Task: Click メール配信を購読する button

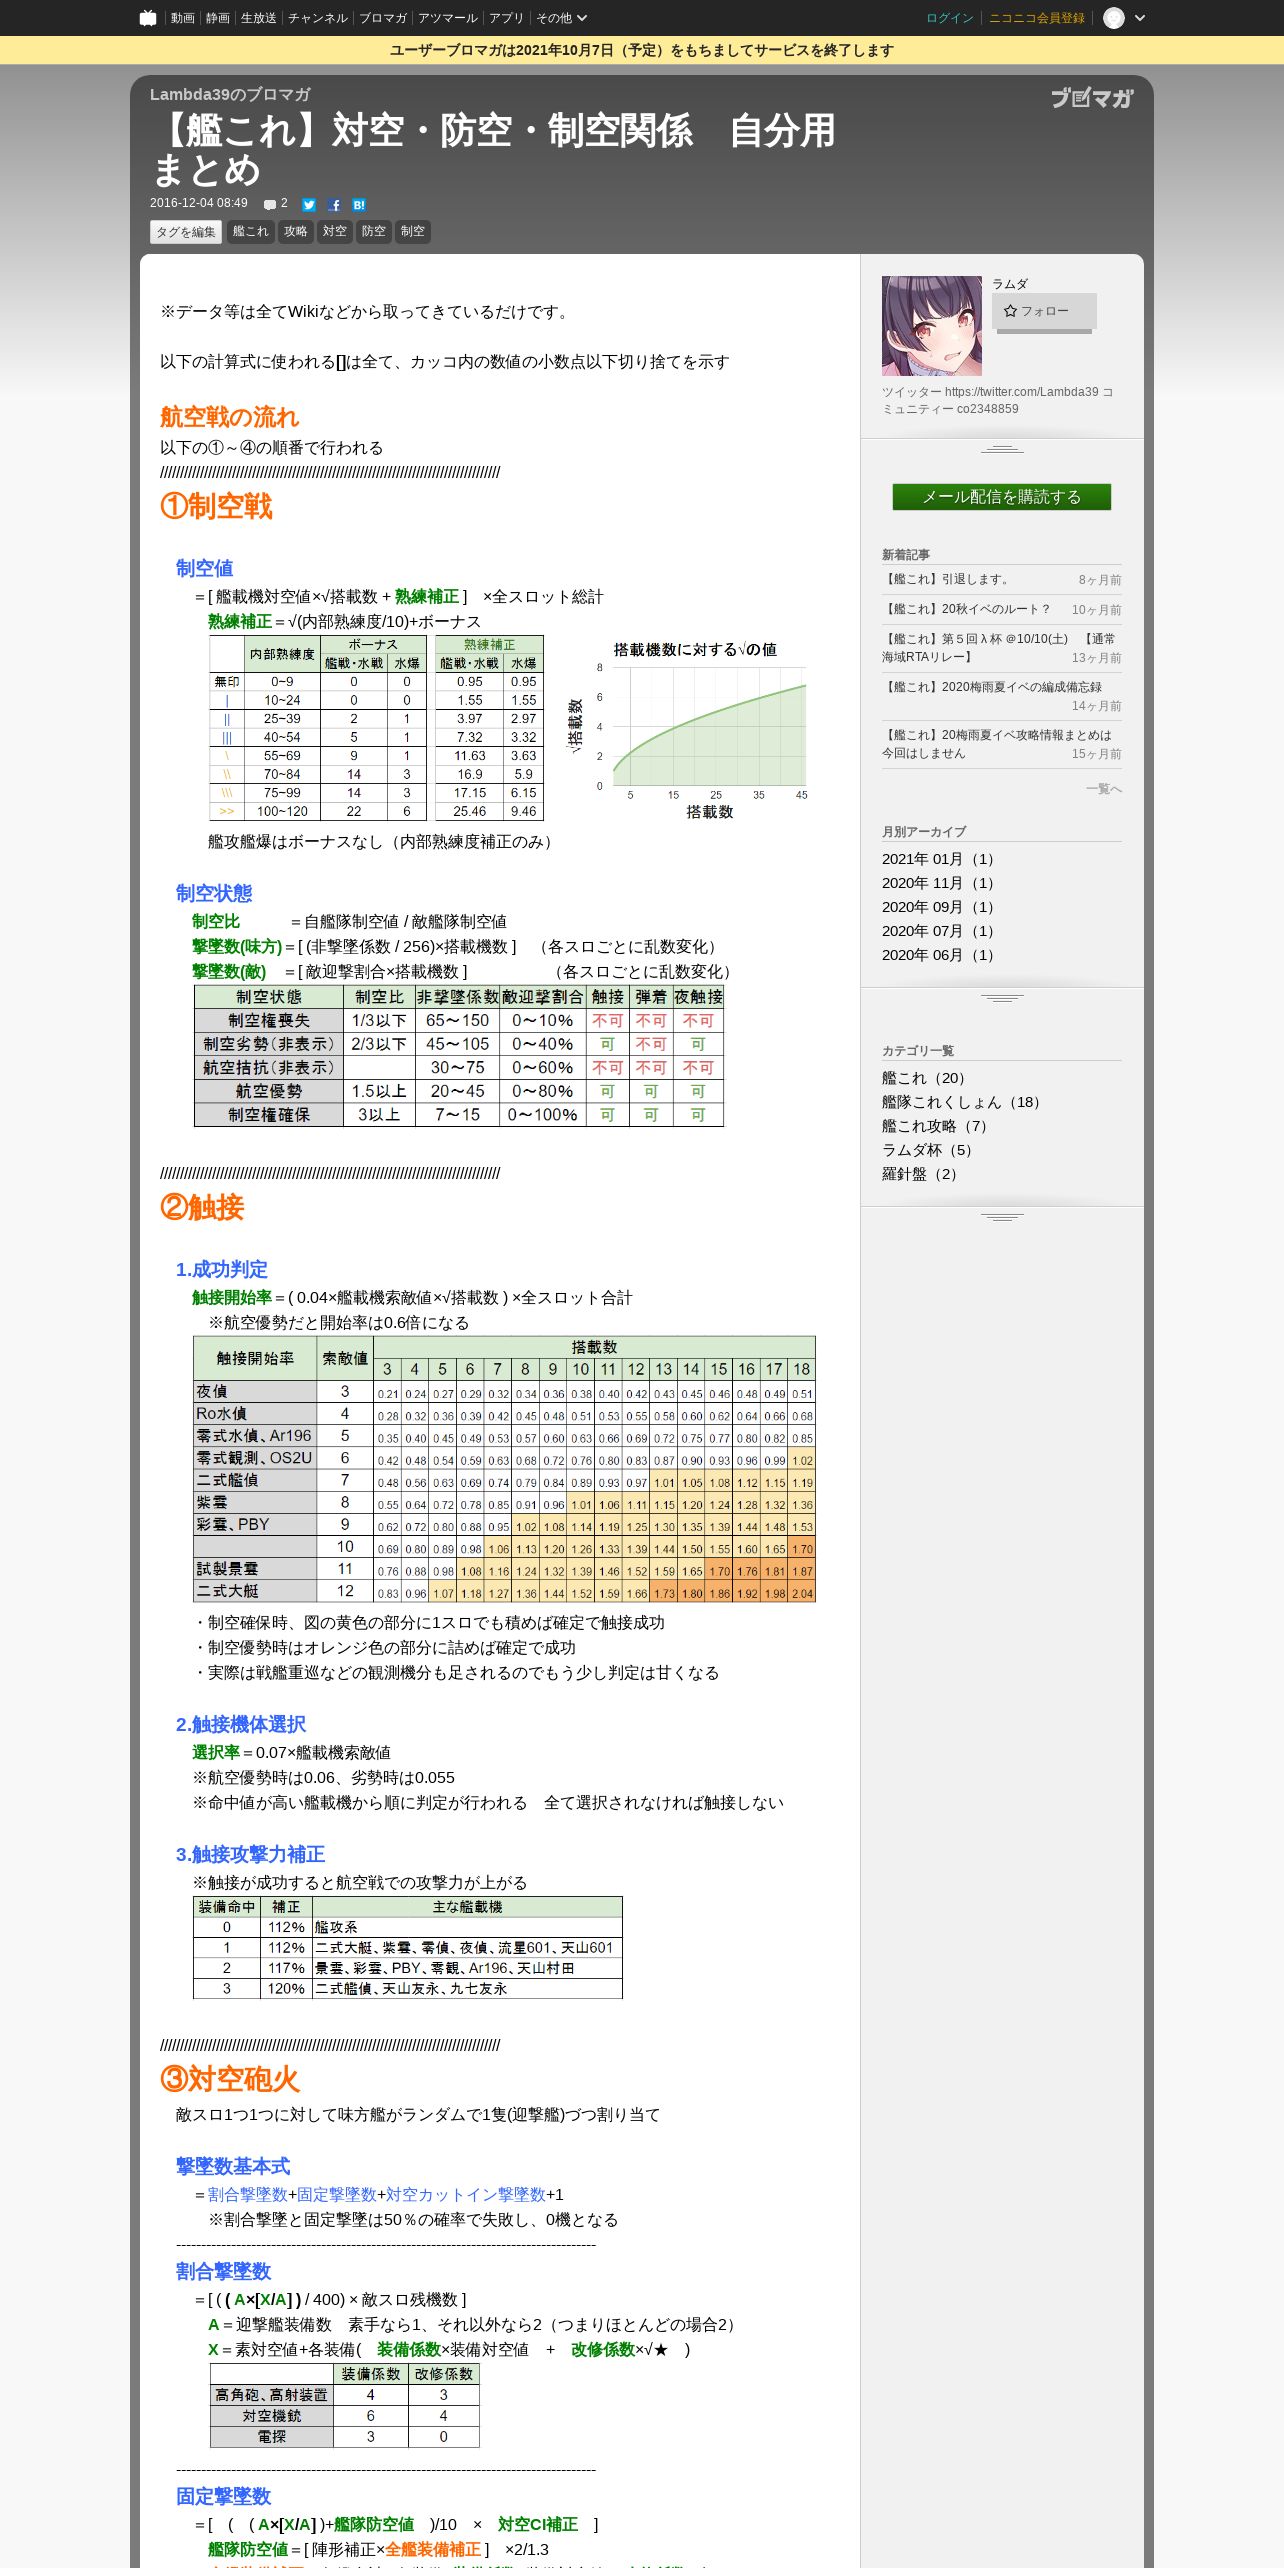Action: pos(1002,497)
